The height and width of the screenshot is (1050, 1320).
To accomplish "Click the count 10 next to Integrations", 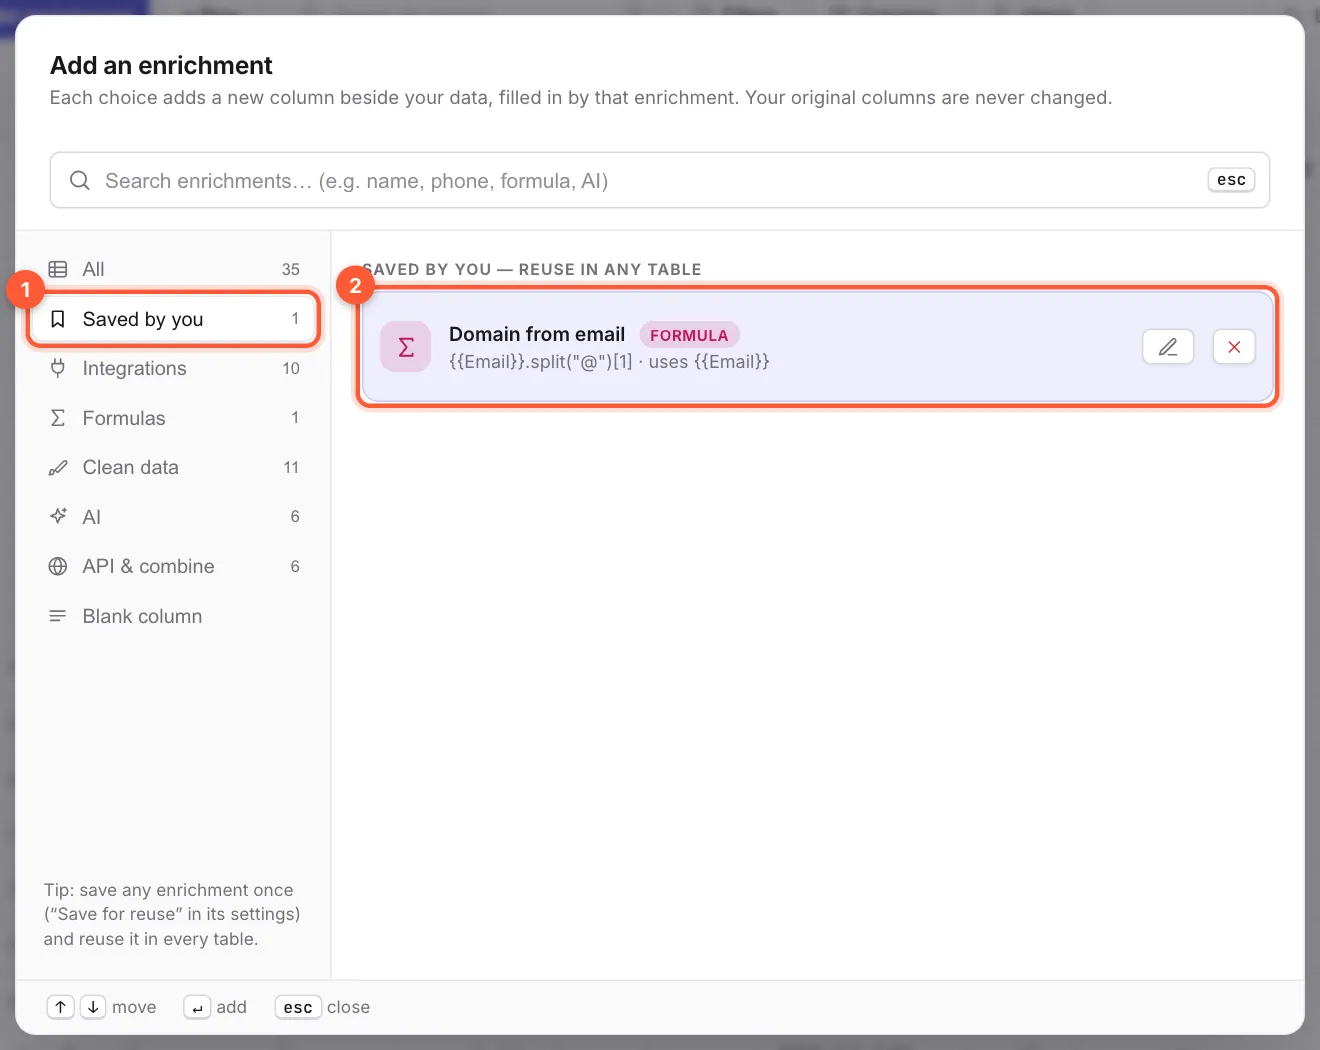I will (x=291, y=368).
